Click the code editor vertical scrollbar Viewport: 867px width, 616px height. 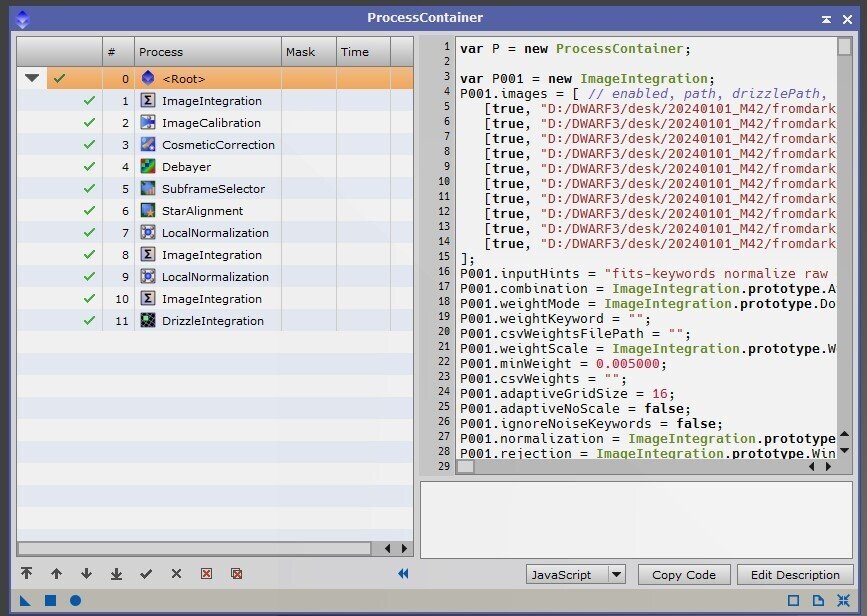click(x=844, y=47)
